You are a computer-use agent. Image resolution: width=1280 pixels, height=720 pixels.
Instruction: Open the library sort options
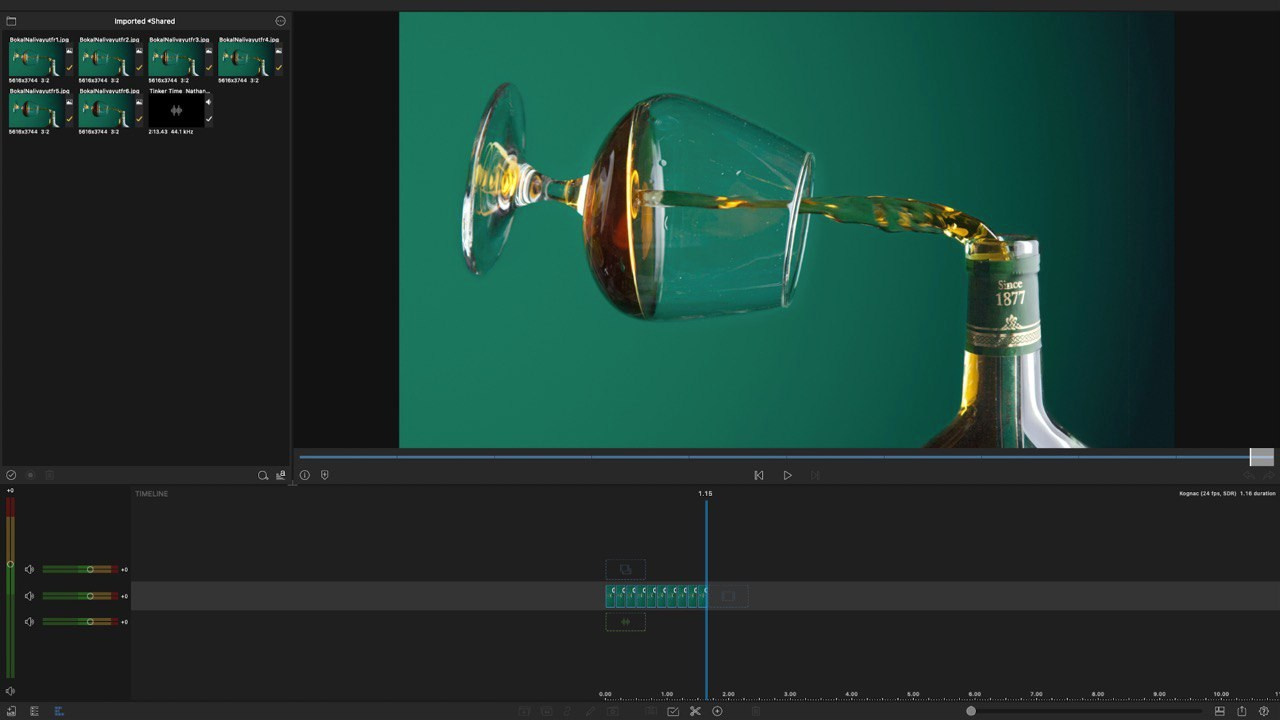click(281, 476)
